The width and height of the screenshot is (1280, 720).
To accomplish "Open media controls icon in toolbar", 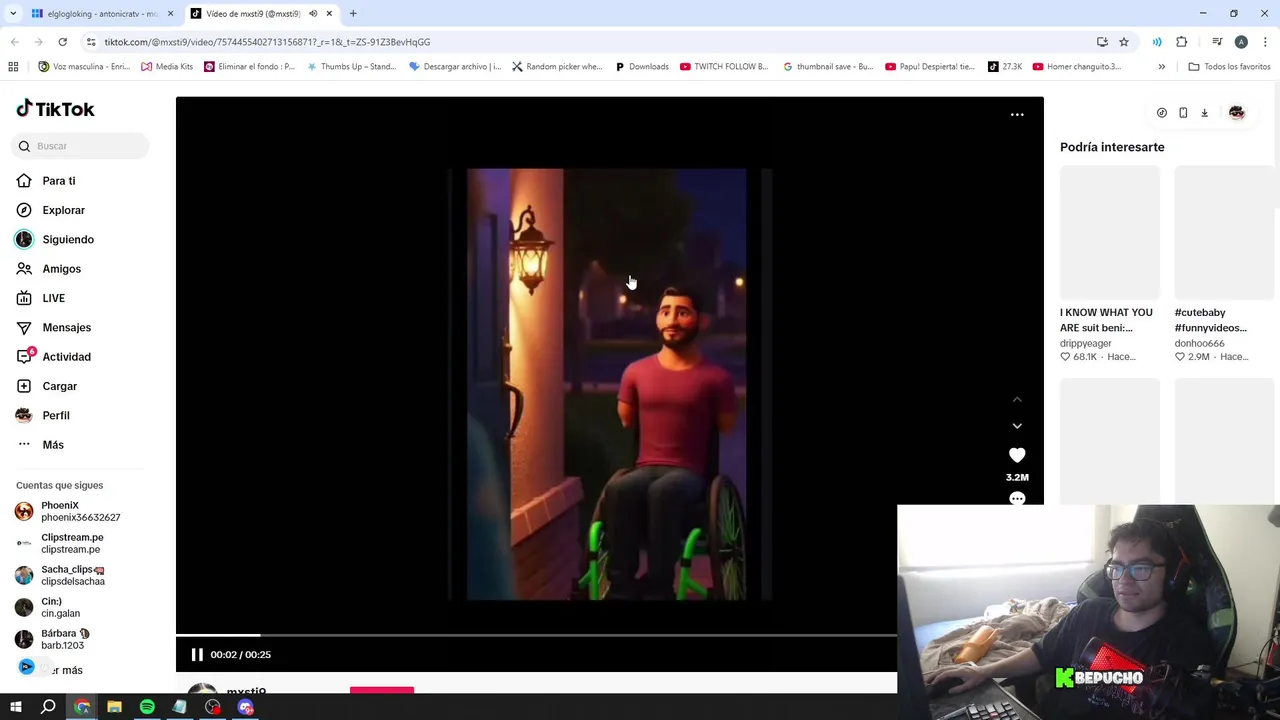I will 1217,42.
